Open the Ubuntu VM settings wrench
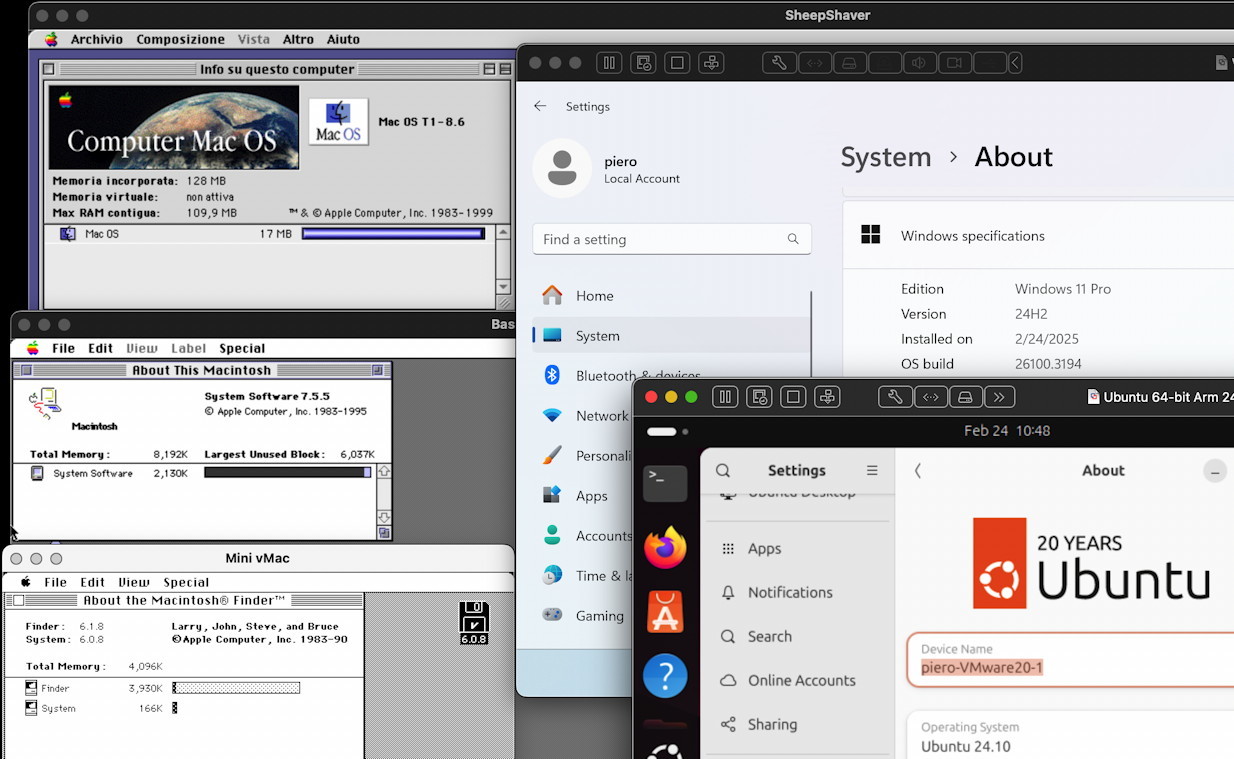This screenshot has height=759, width=1234. pos(896,397)
